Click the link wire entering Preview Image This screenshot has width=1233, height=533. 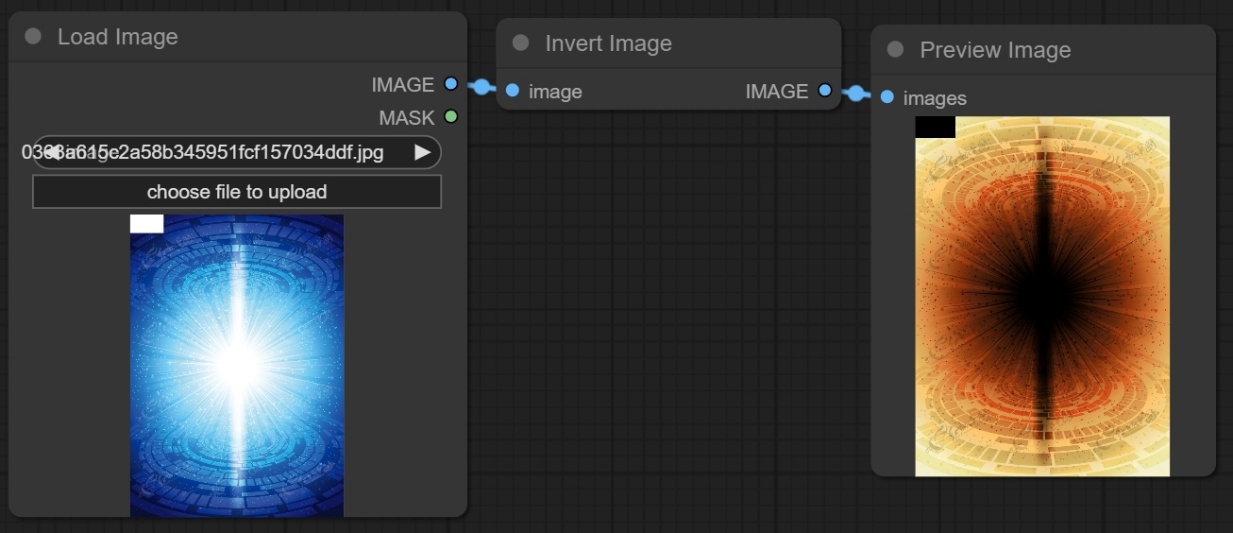856,94
